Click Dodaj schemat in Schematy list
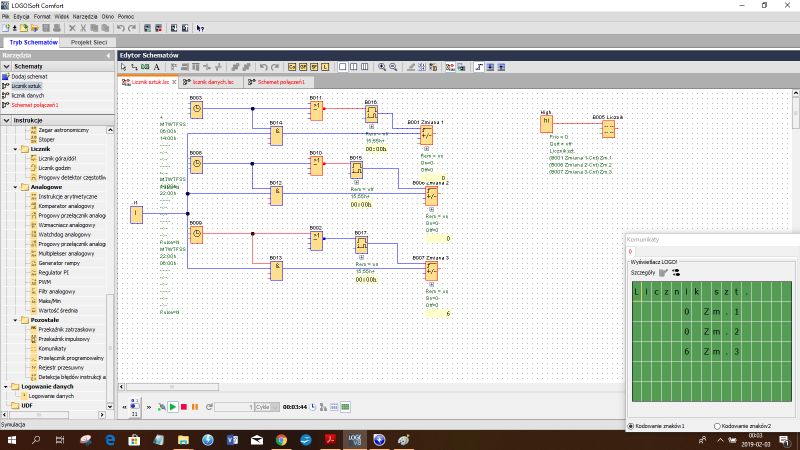 (x=29, y=77)
